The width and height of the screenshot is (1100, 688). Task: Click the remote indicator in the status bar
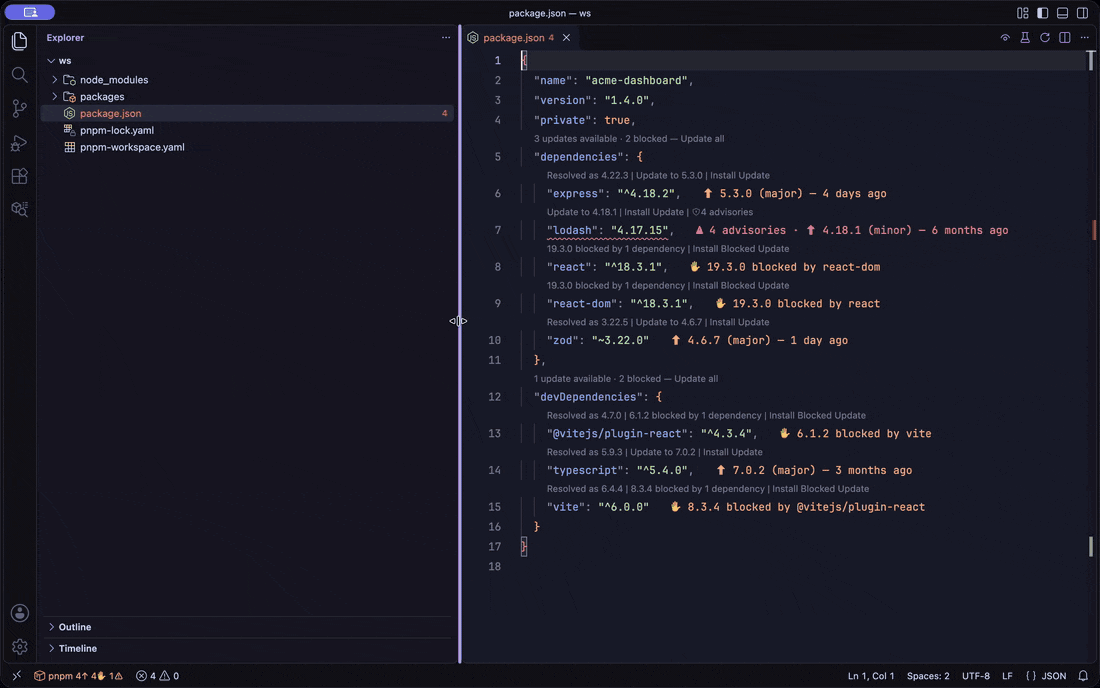17,676
